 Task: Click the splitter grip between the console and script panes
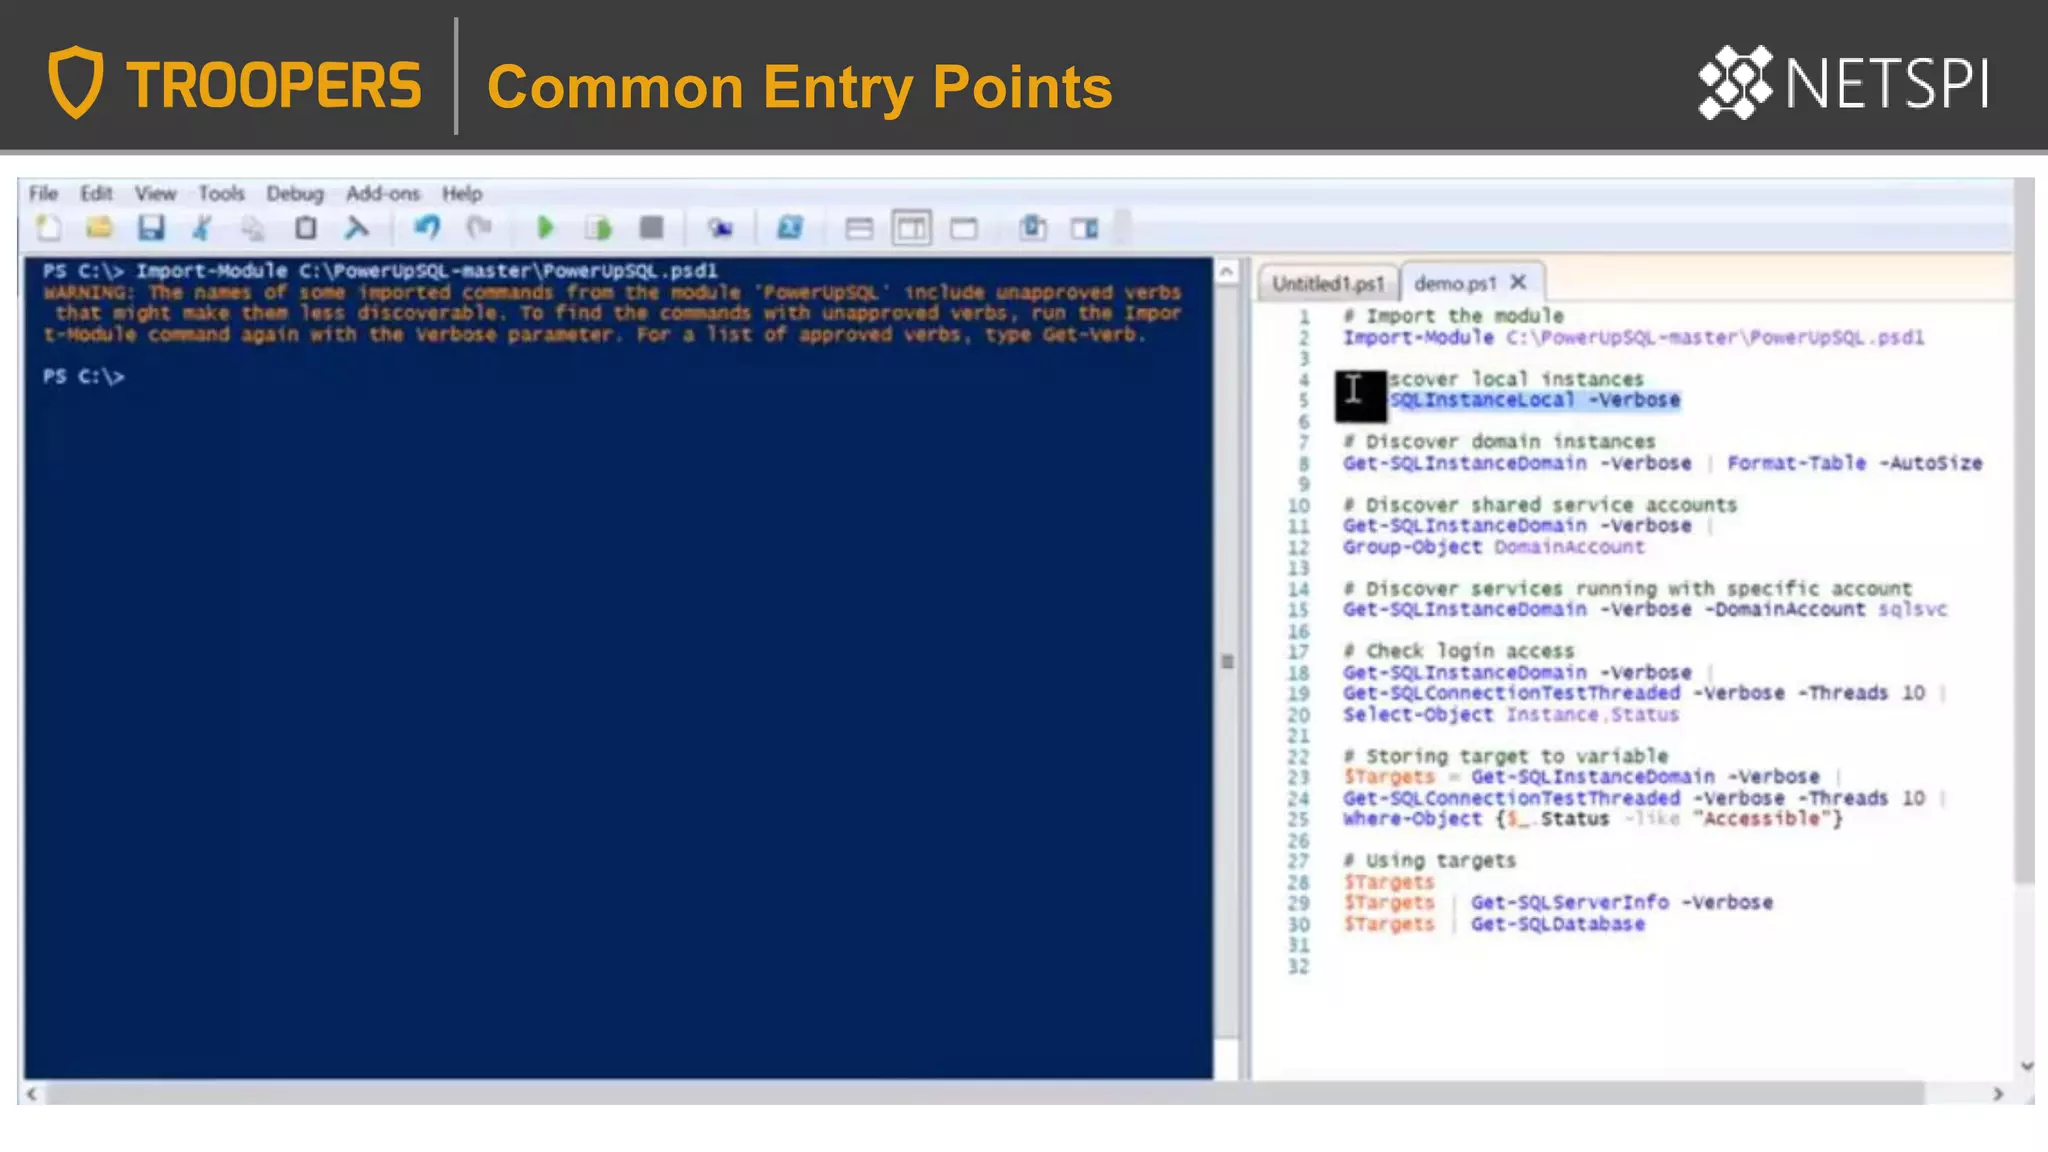pyautogui.click(x=1227, y=661)
